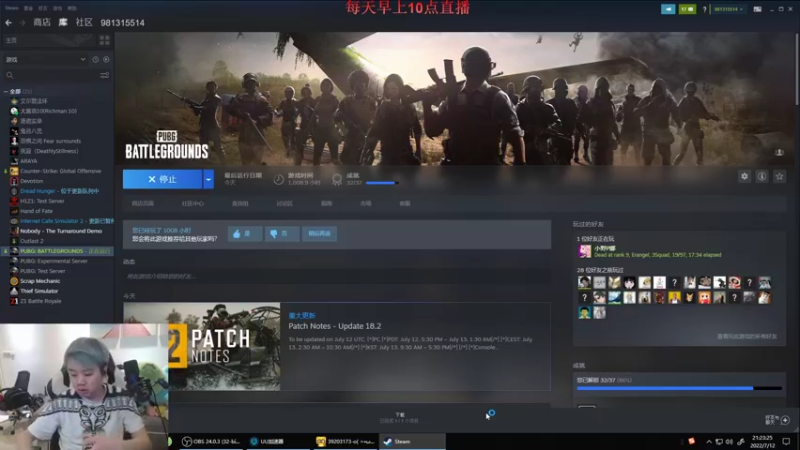
Task: Open the account name dropdown top right
Action: coord(728,9)
